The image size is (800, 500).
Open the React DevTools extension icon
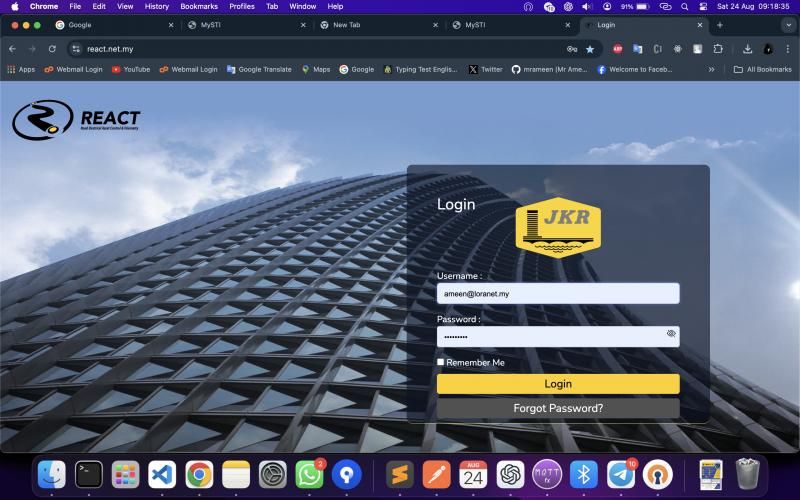pos(678,49)
